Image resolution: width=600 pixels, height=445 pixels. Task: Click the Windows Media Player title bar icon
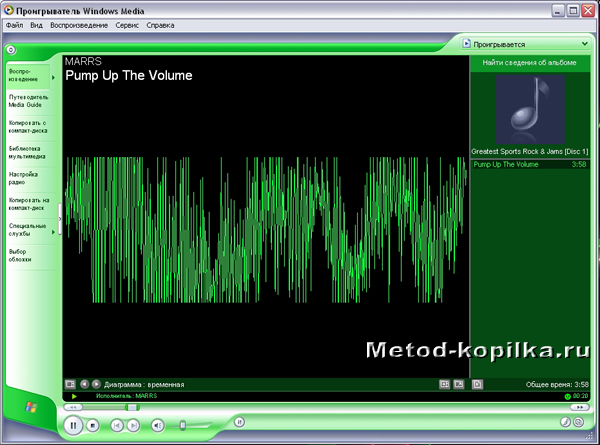pos(8,10)
